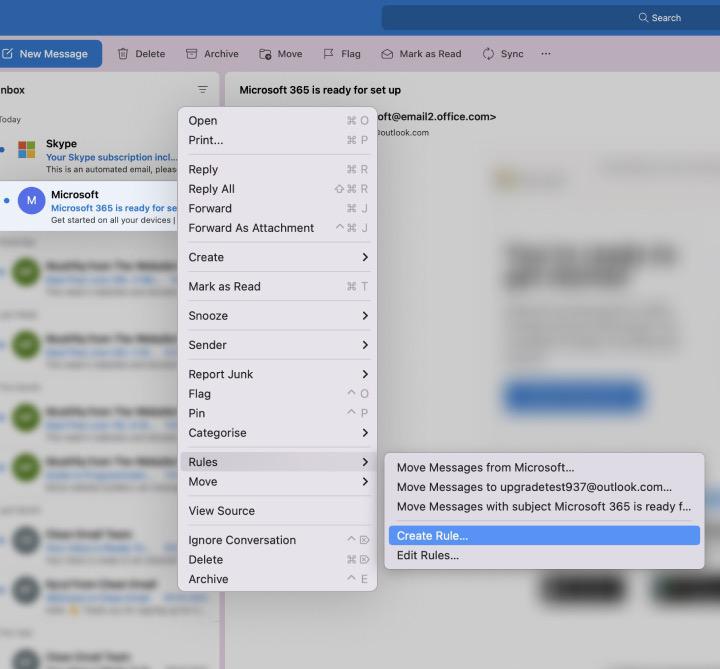Select Move Messages from Microsoft... option
The width and height of the screenshot is (720, 669).
(485, 467)
